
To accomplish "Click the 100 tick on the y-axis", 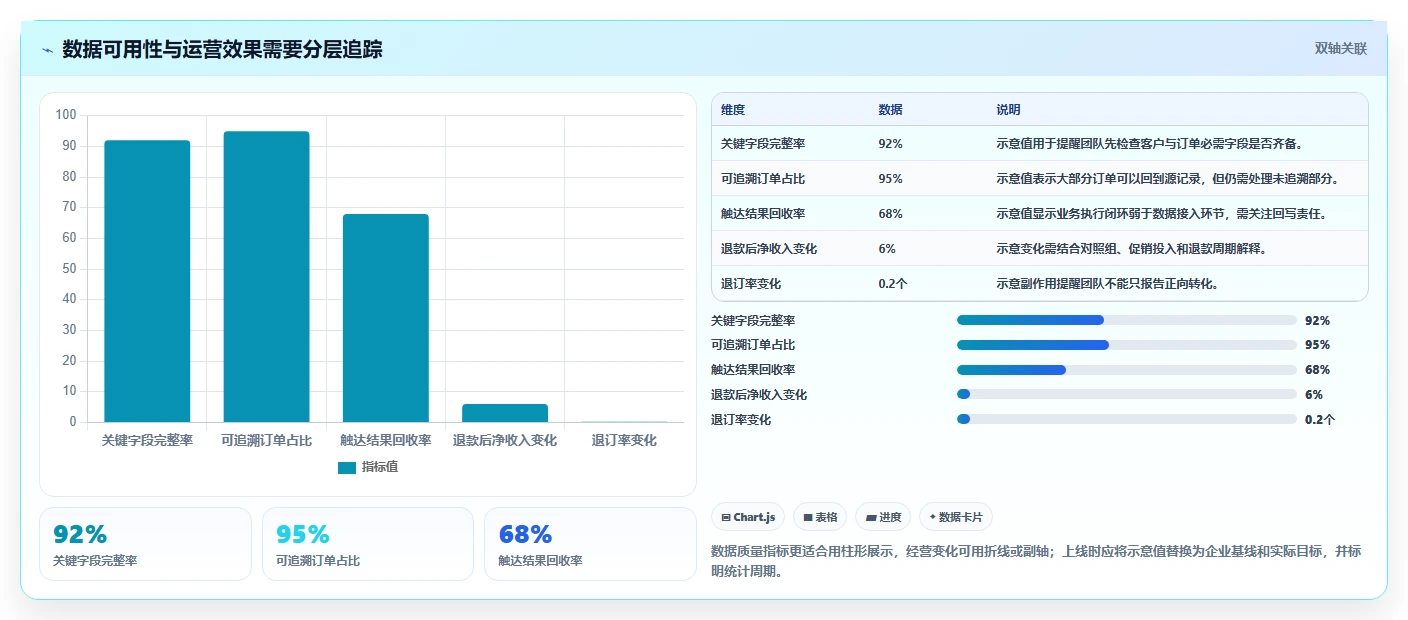I will click(66, 115).
